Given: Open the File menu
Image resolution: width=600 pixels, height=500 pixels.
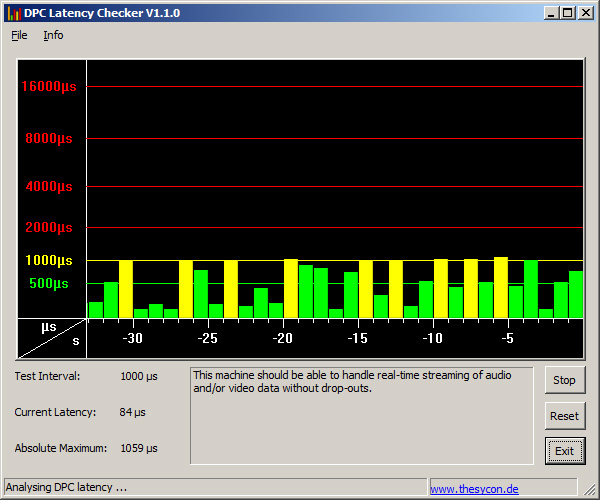Looking at the screenshot, I should 19,35.
